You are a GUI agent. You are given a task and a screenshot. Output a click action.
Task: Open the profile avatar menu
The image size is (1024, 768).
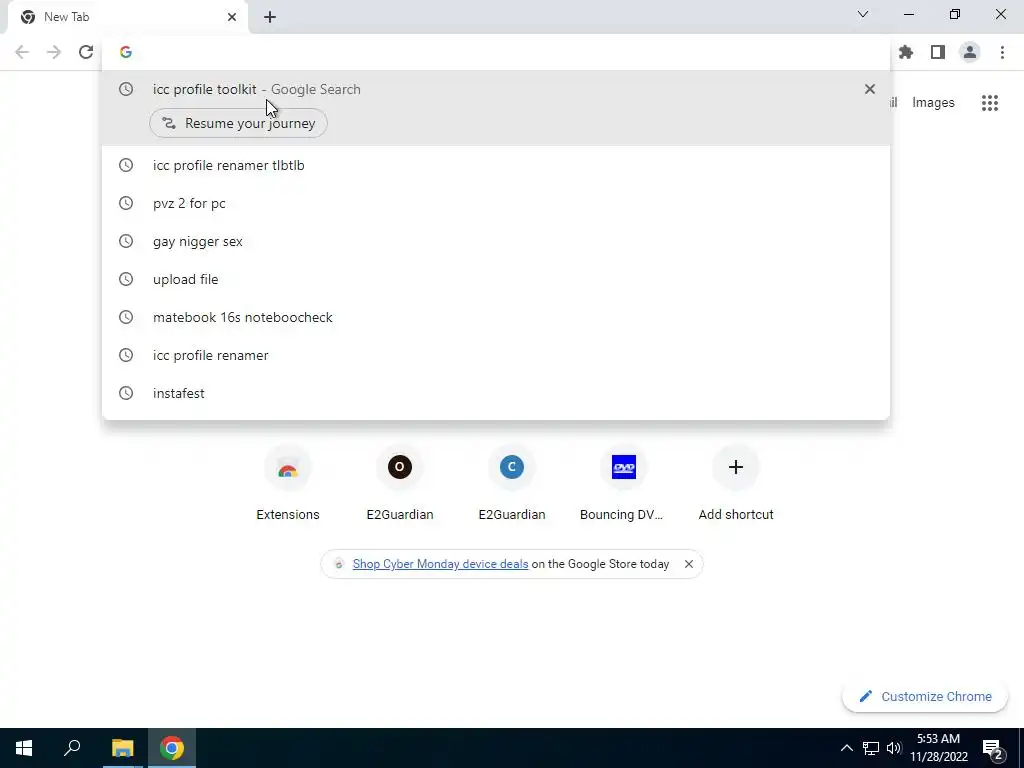[x=970, y=52]
